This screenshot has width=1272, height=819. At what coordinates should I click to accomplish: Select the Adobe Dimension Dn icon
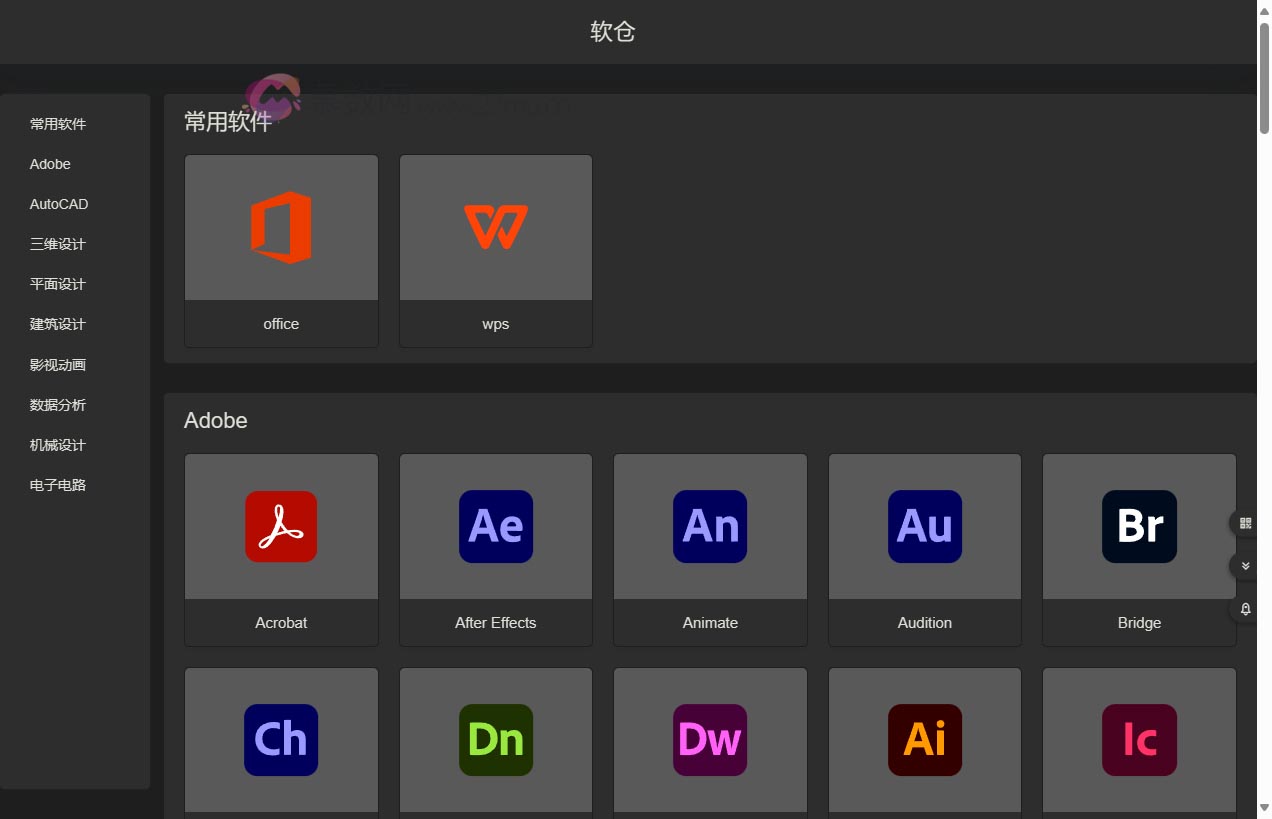point(496,740)
